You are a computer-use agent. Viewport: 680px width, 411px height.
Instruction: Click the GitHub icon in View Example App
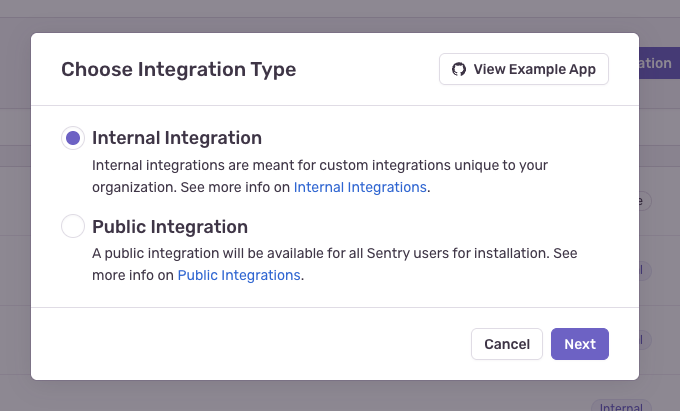pyautogui.click(x=459, y=69)
